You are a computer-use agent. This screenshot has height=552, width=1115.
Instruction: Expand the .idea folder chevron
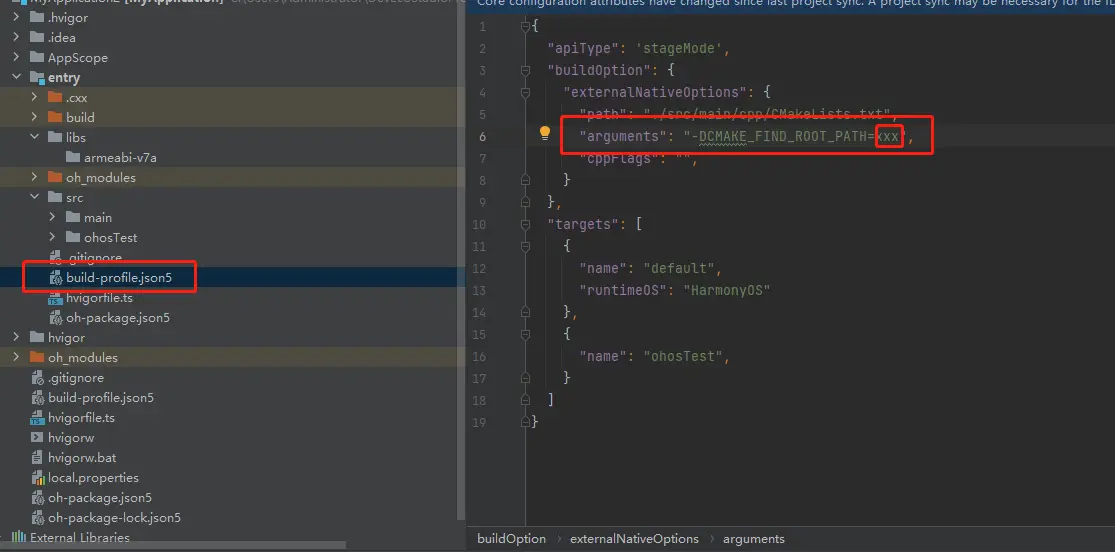[16, 37]
